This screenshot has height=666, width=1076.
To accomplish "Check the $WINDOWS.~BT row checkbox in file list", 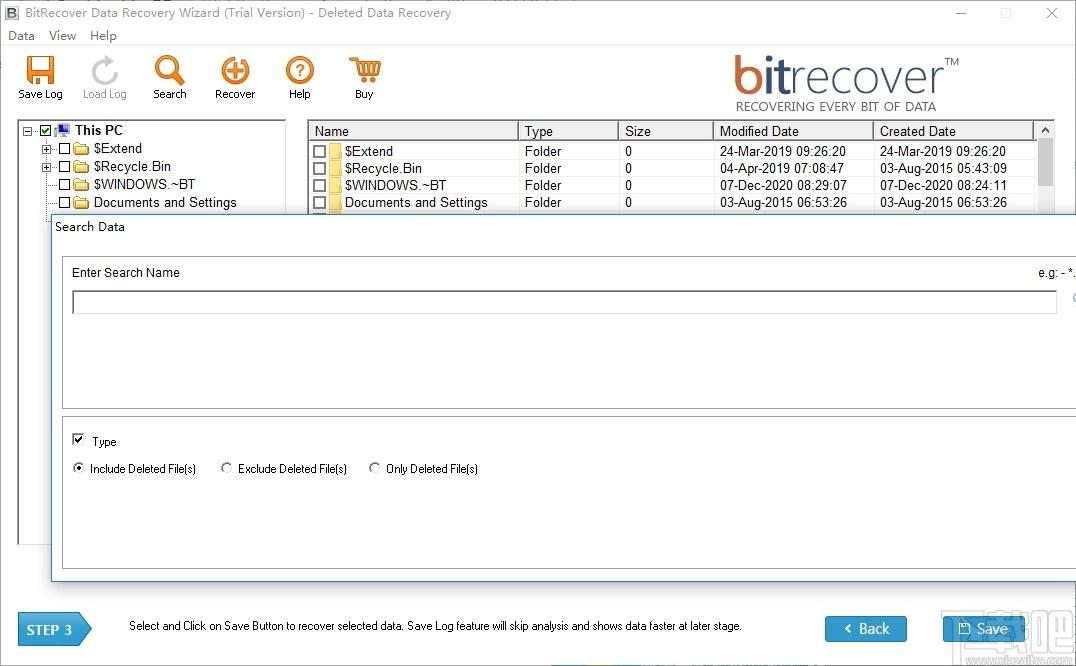I will (319, 186).
